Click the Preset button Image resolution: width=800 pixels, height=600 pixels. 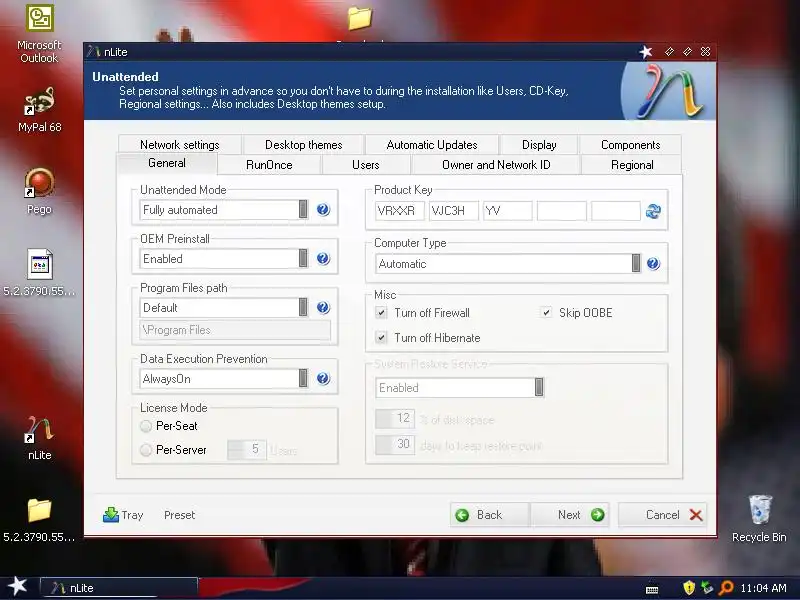click(x=180, y=515)
